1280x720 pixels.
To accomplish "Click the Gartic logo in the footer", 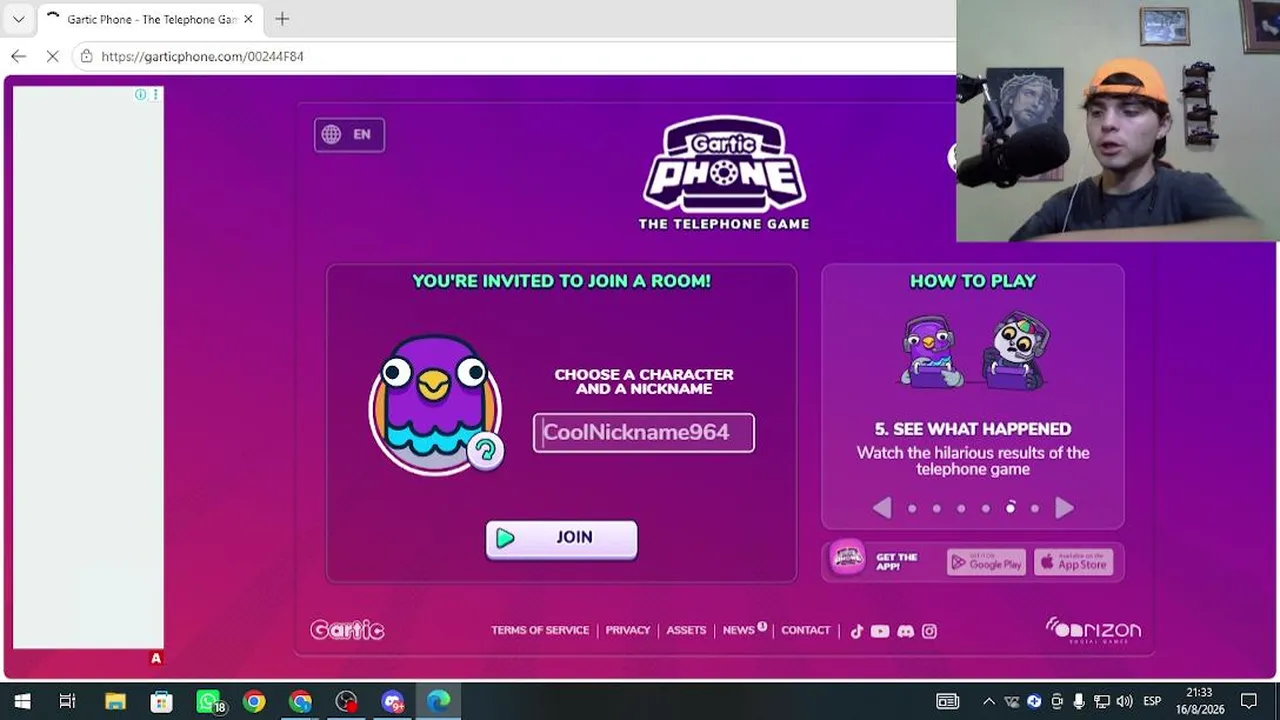I will click(347, 630).
